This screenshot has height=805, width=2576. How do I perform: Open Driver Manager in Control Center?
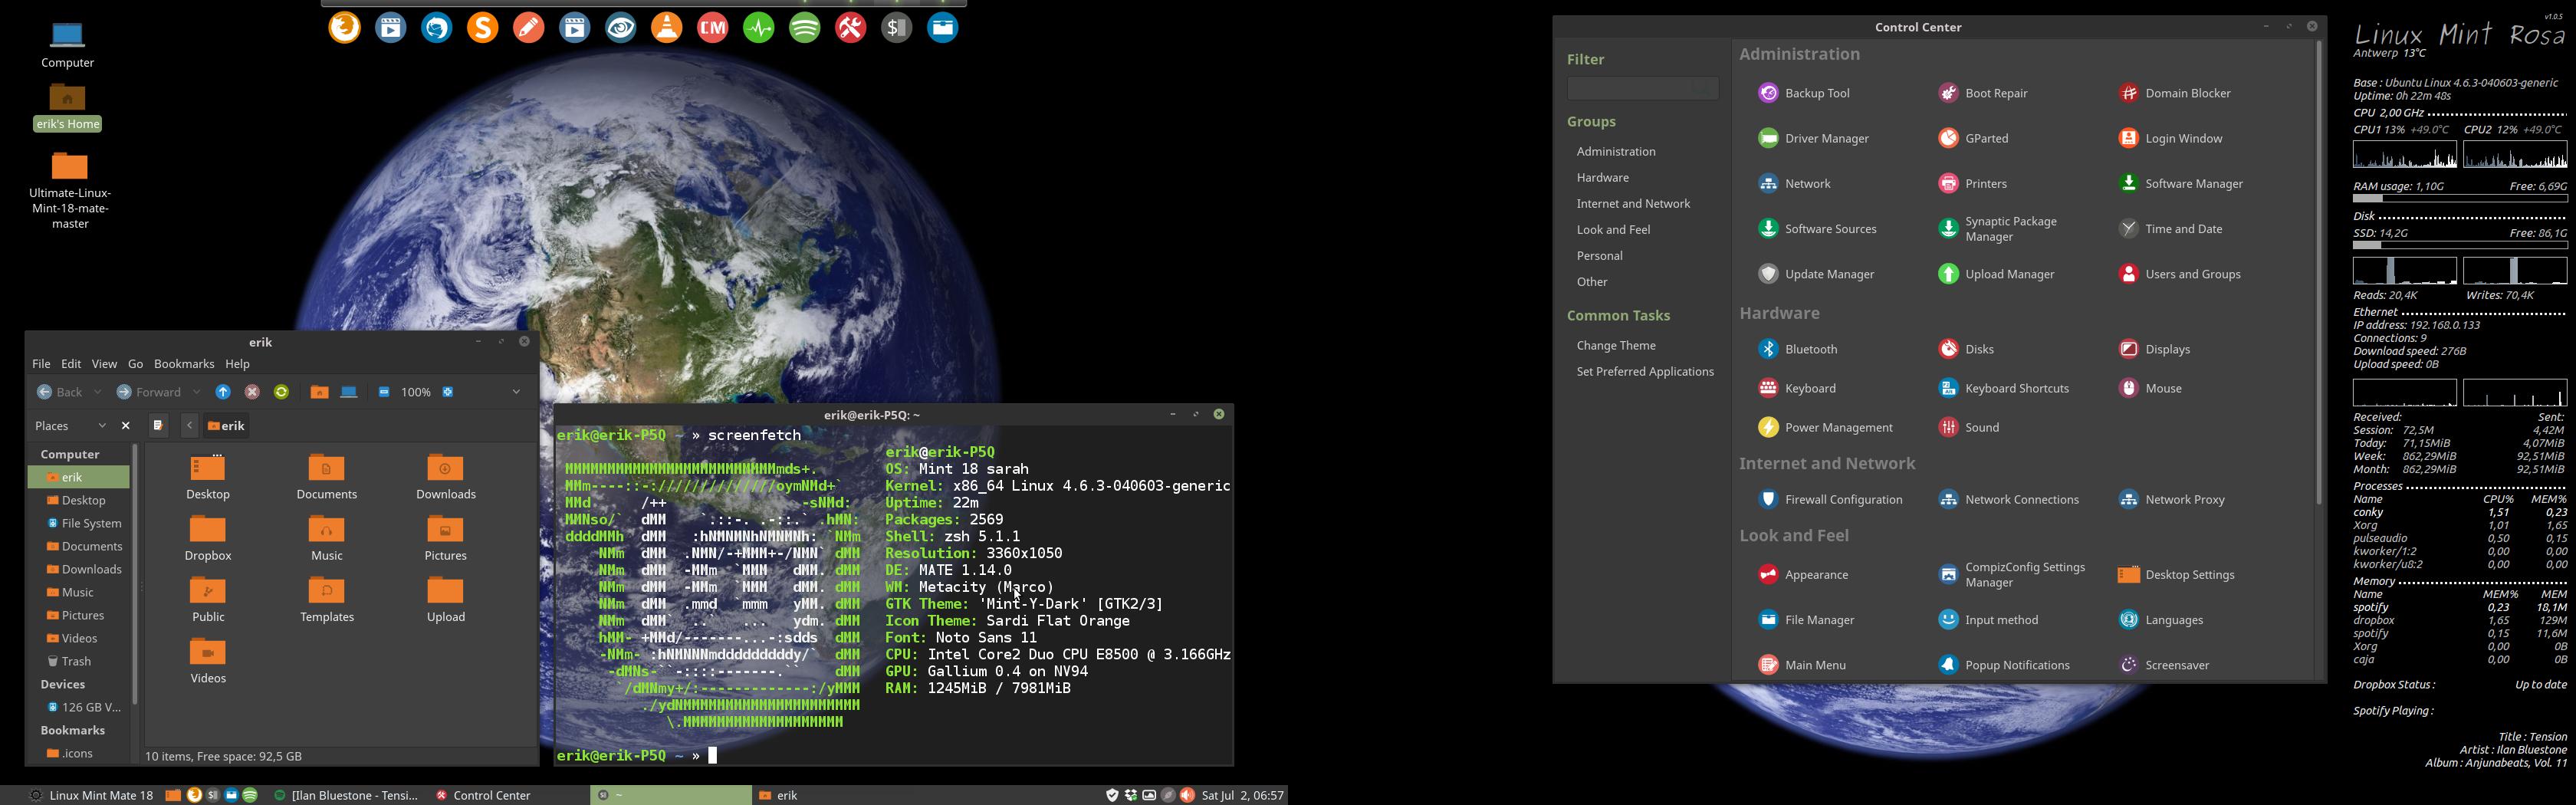(1813, 138)
